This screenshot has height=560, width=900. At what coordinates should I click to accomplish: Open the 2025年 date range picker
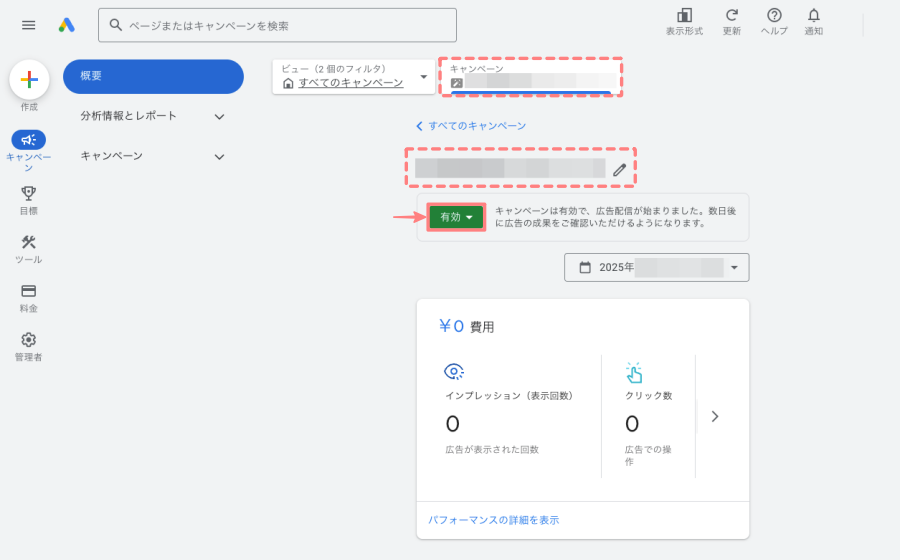[x=657, y=267]
